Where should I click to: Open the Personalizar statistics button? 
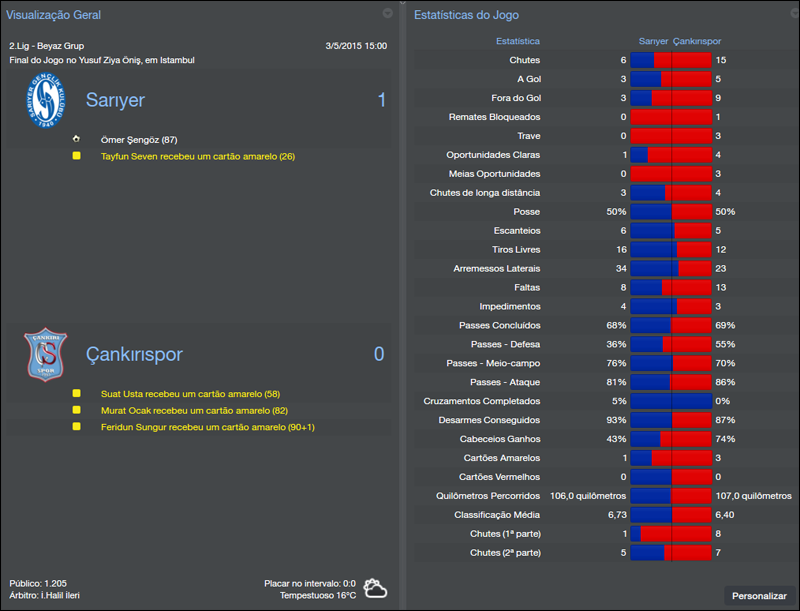pyautogui.click(x=759, y=596)
